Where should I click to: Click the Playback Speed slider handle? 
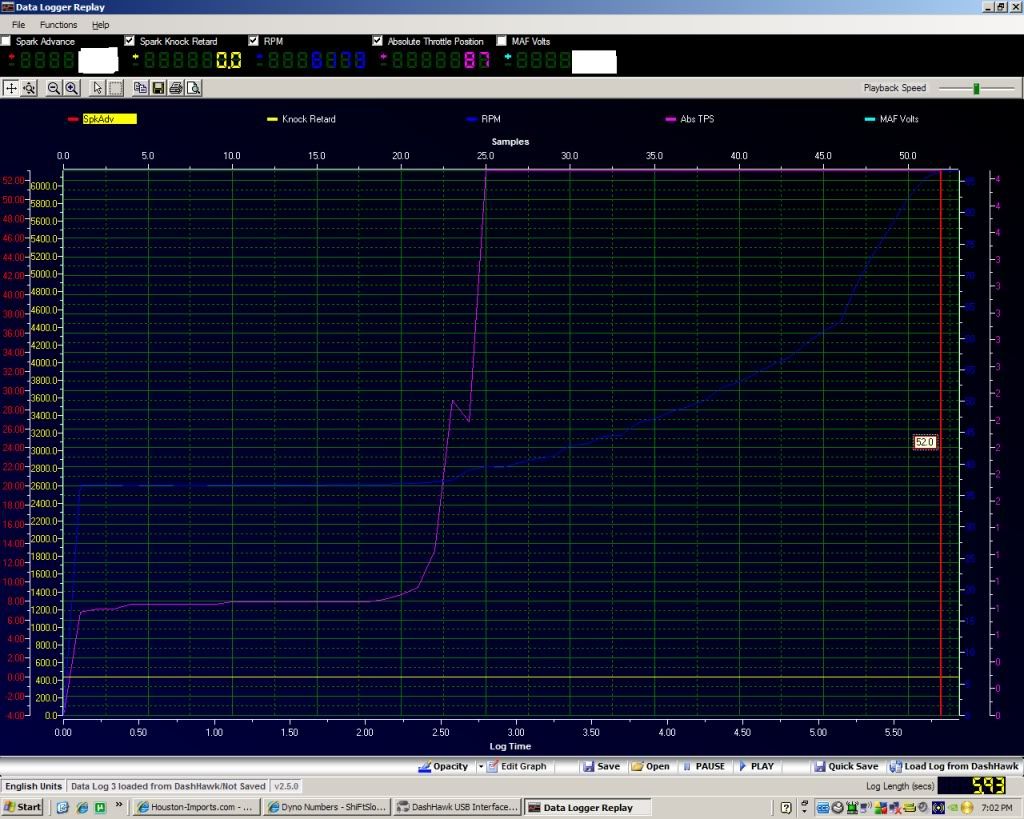pyautogui.click(x=976, y=88)
